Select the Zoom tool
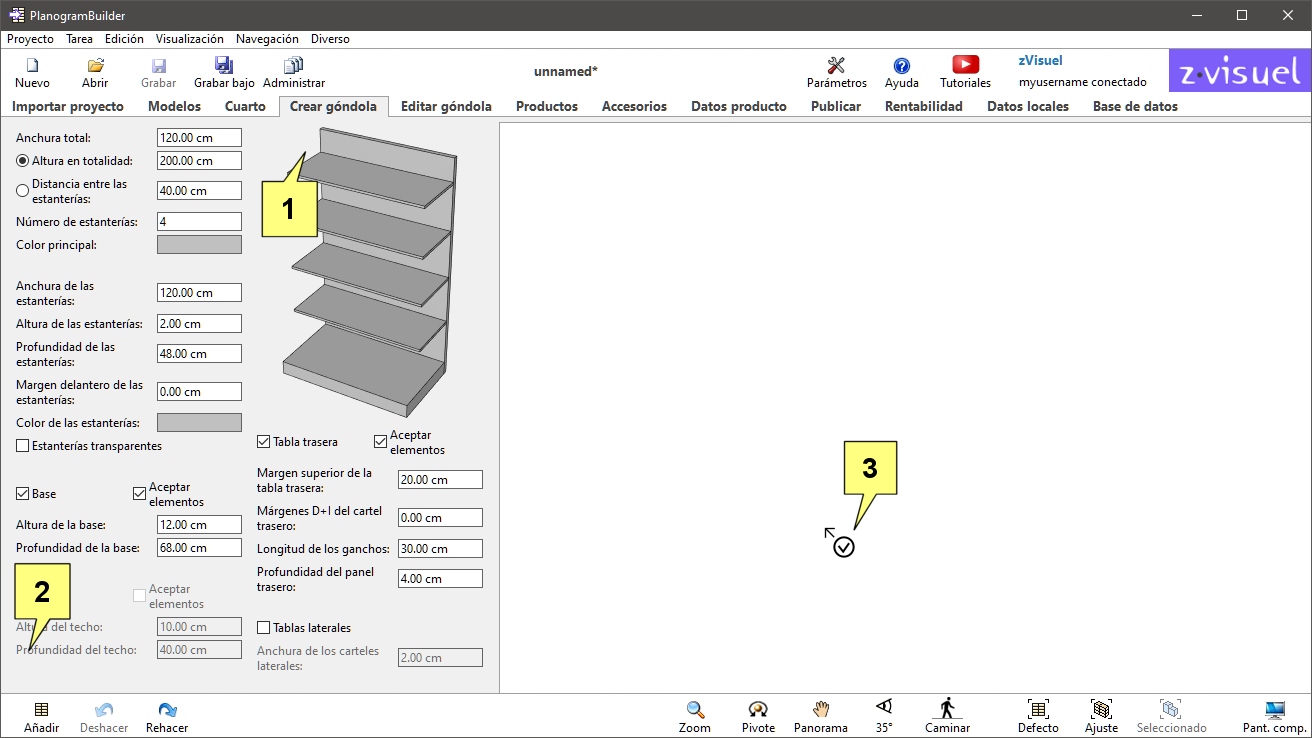The image size is (1312, 738). (x=695, y=710)
